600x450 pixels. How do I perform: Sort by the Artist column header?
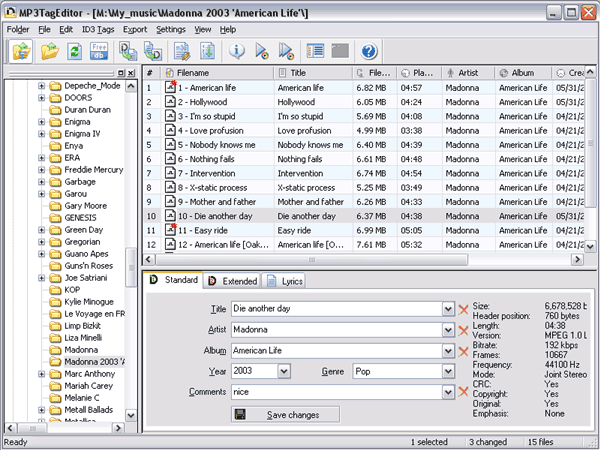(468, 73)
